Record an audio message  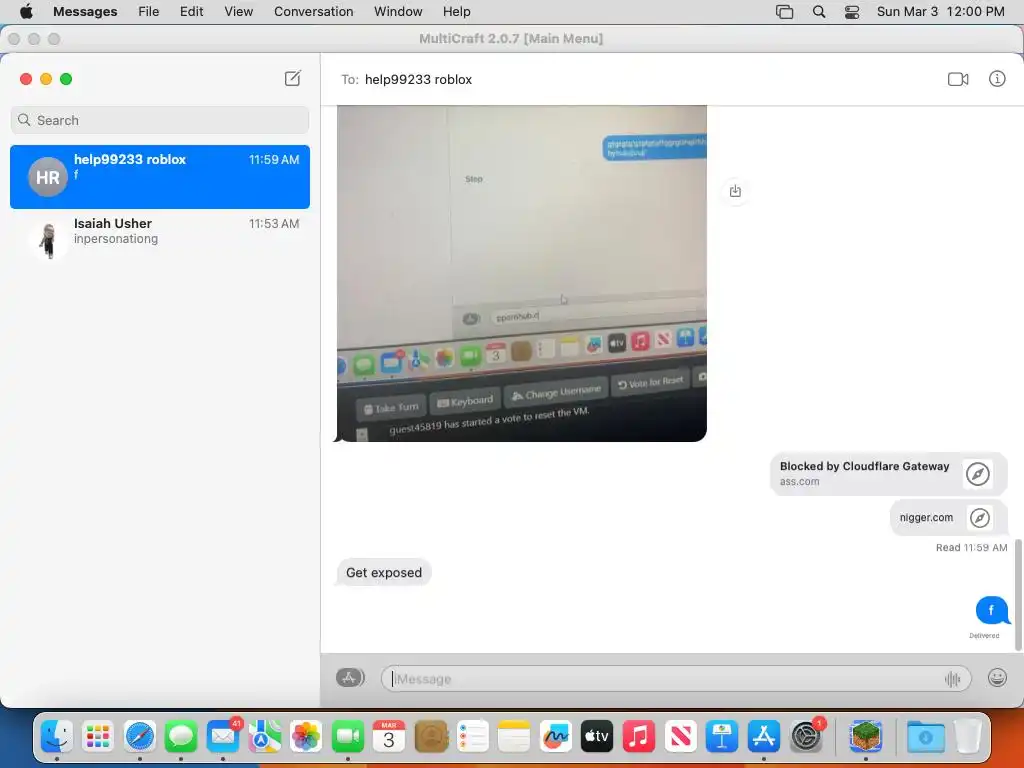[x=952, y=679]
